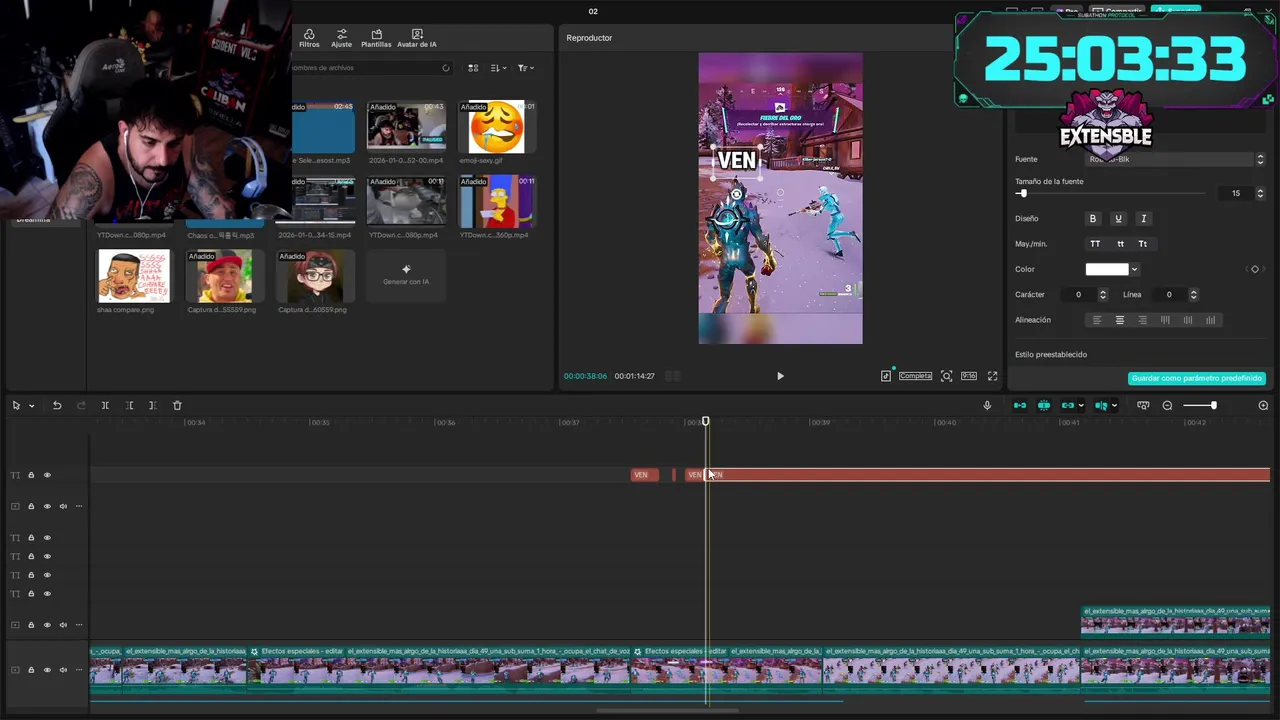Undo the last timeline action
The height and width of the screenshot is (720, 1280).
click(x=57, y=406)
